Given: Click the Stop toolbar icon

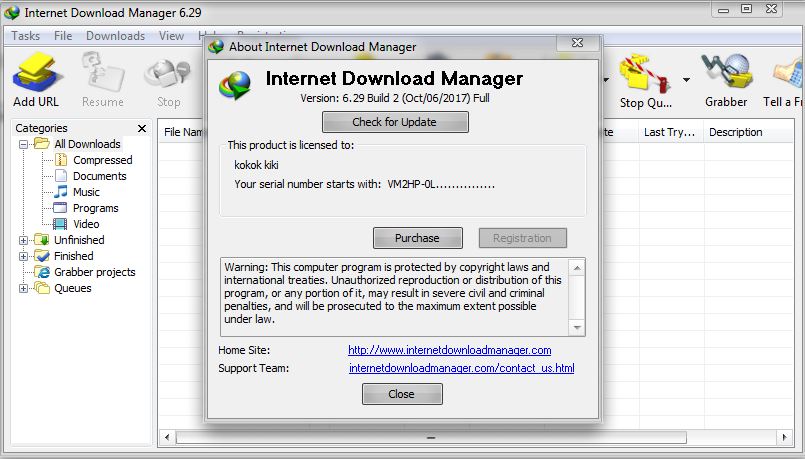Looking at the screenshot, I should click(x=168, y=72).
